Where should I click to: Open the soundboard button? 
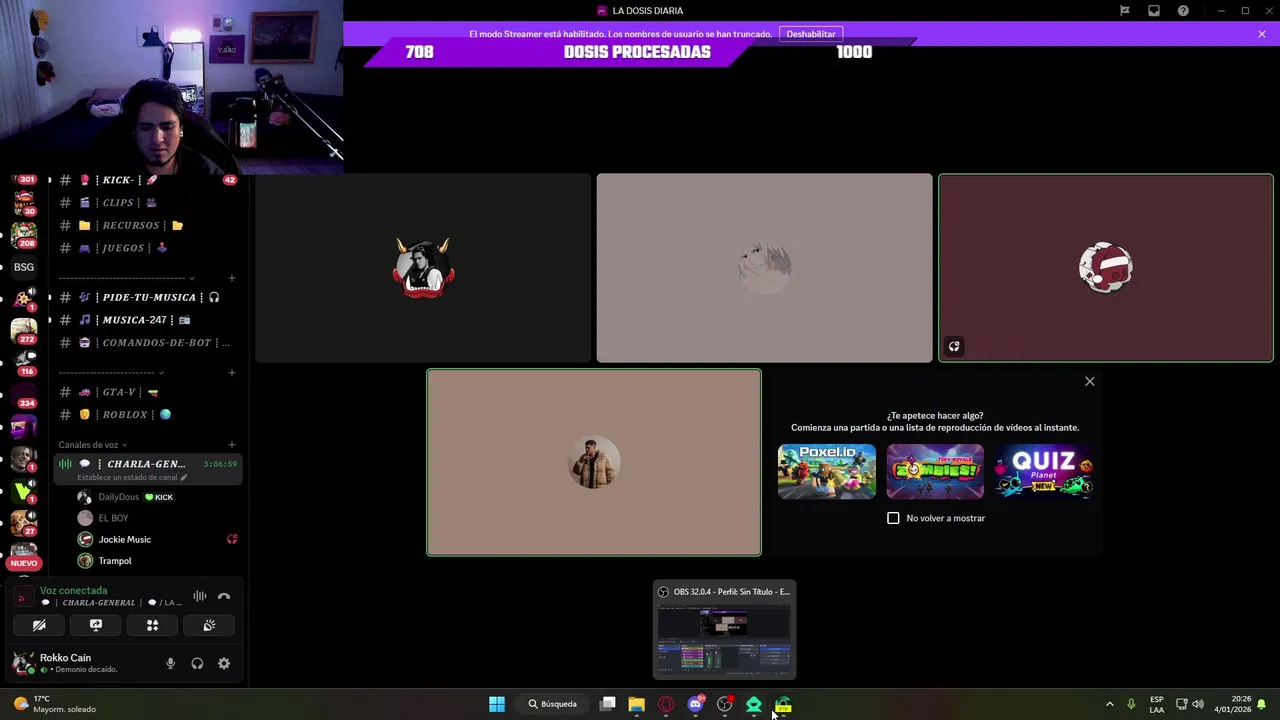[x=209, y=625]
